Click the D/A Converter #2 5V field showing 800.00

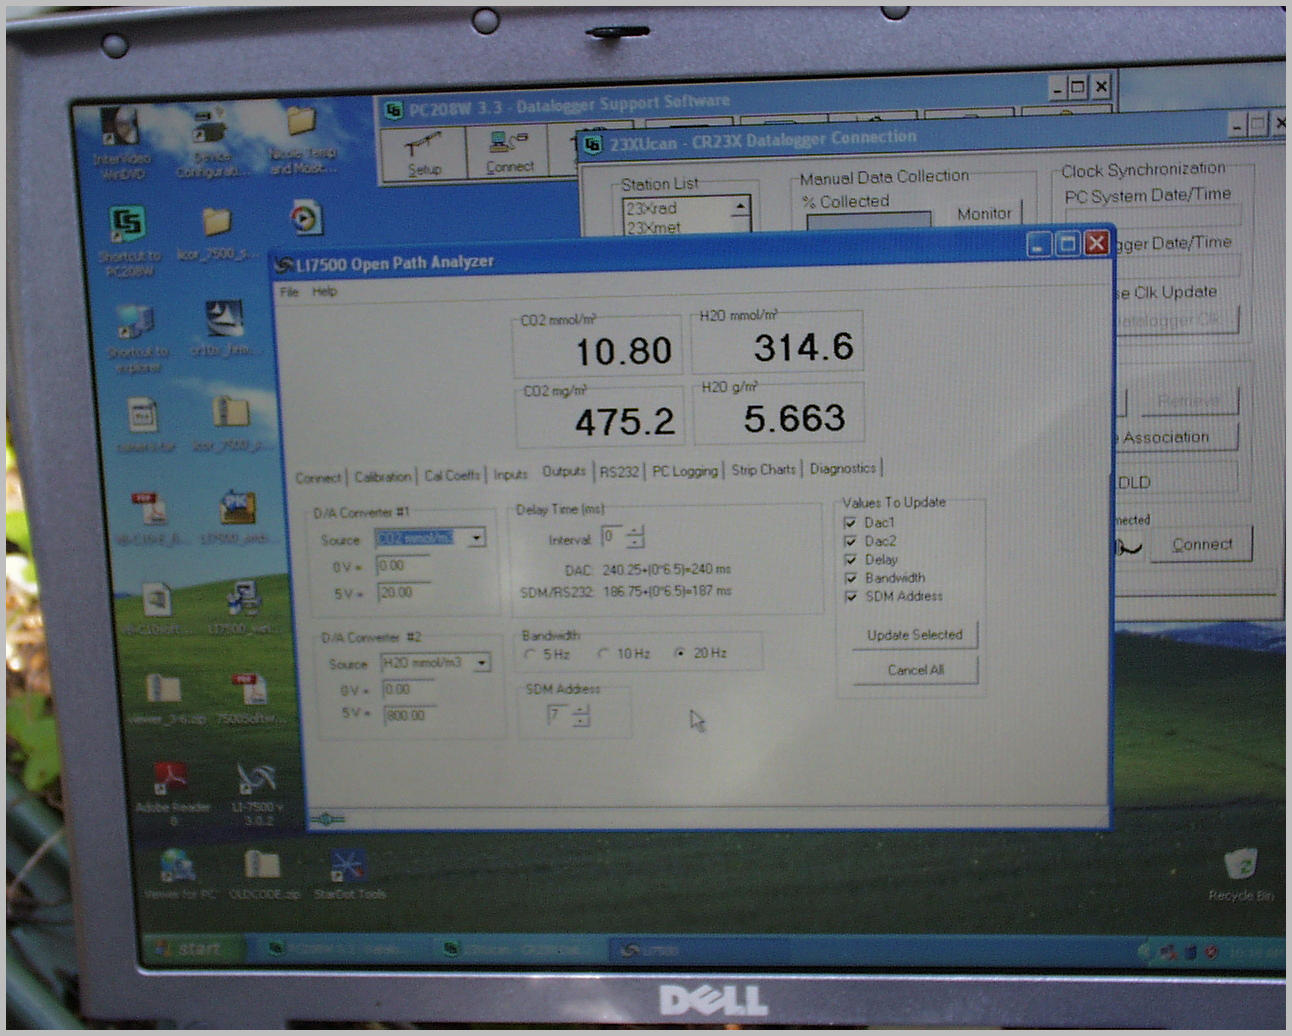tap(411, 715)
